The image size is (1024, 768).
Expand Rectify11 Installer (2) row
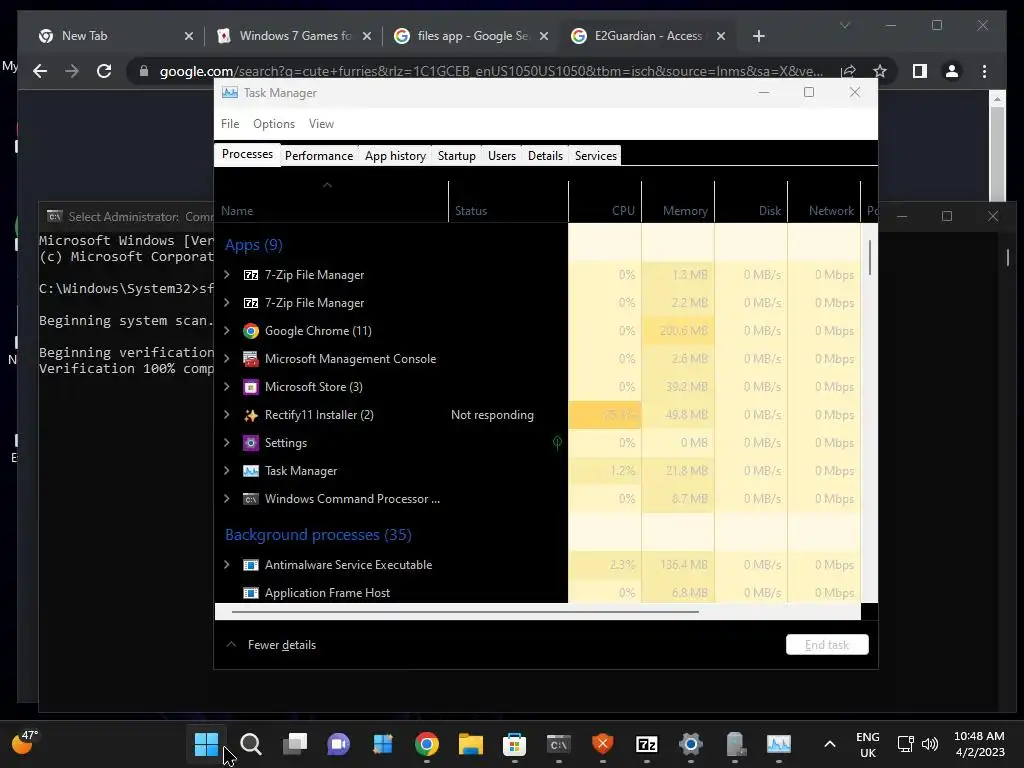pos(227,415)
